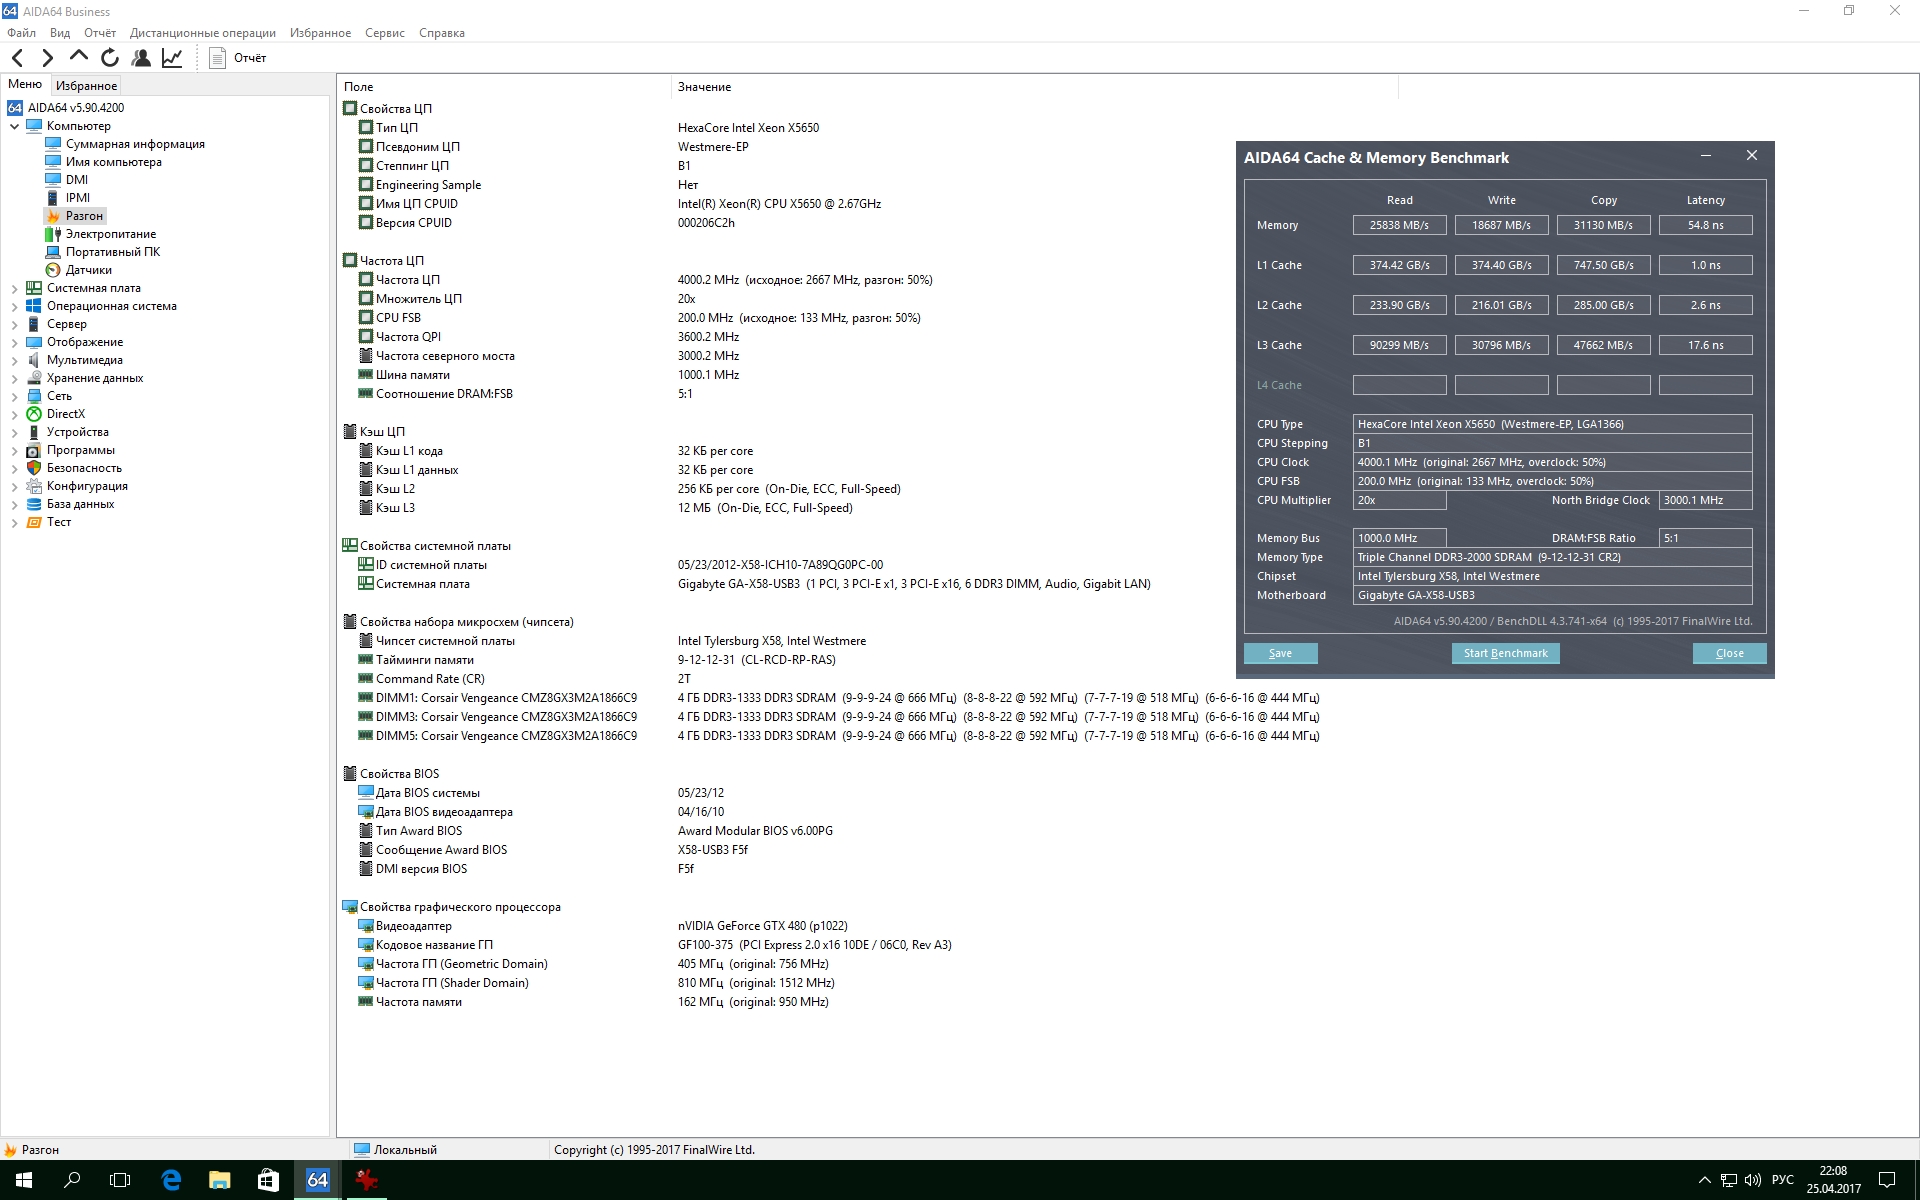Click the Up level arrow icon

pyautogui.click(x=79, y=57)
